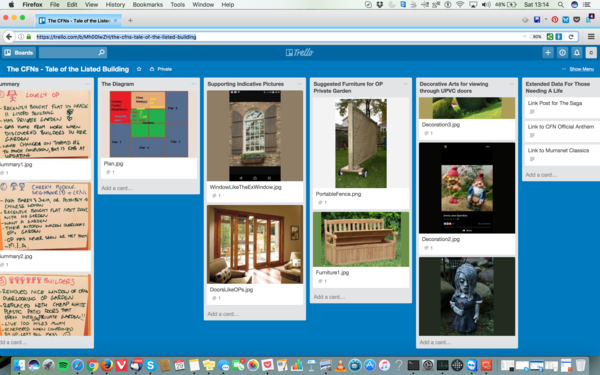Open iTunes from the dock
The image size is (600, 375).
(x=384, y=365)
